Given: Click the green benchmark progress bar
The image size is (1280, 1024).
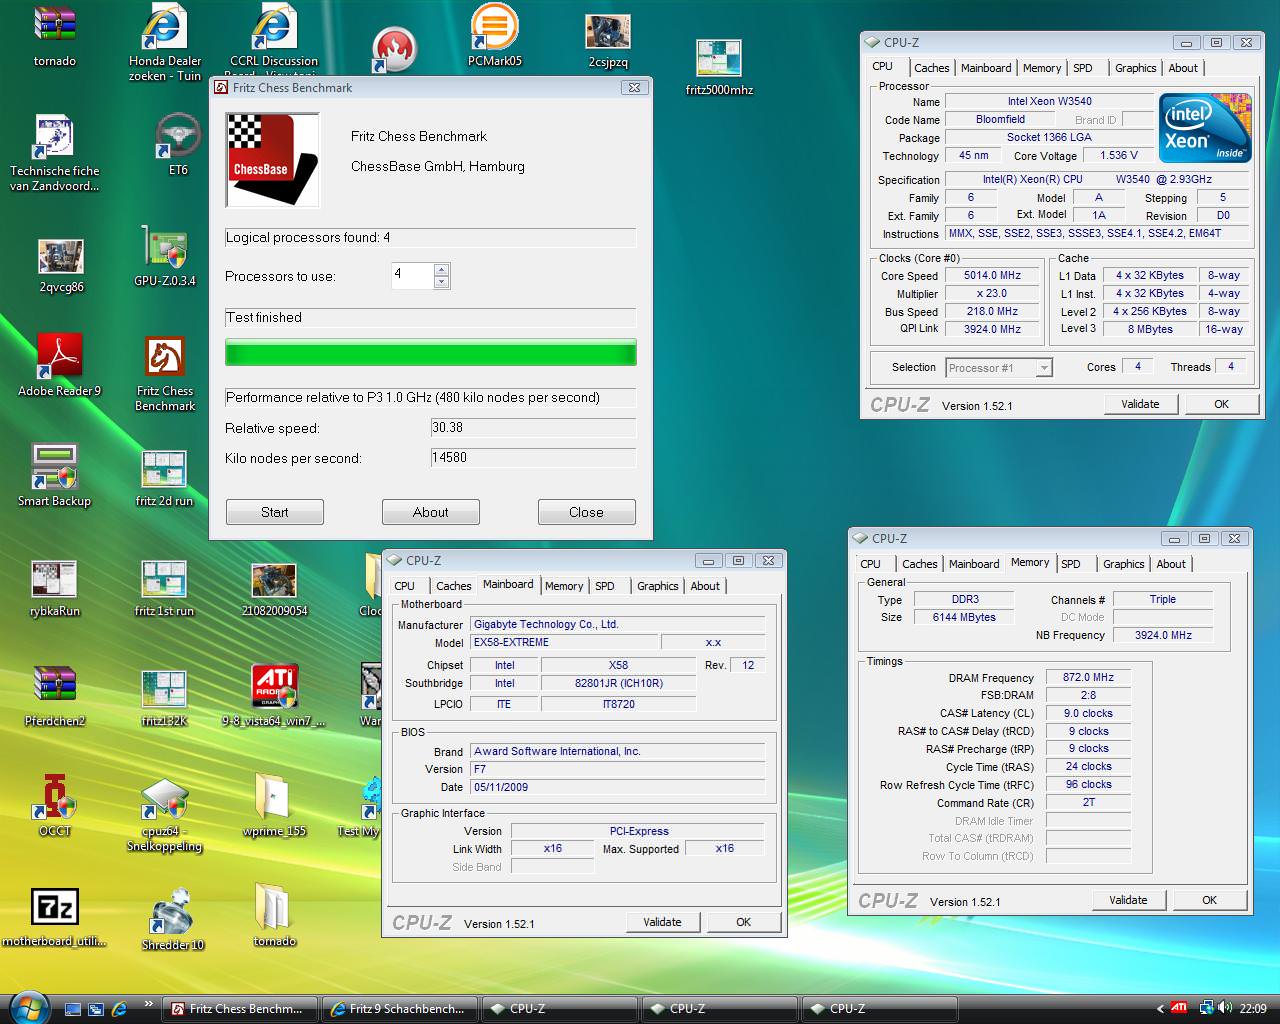Looking at the screenshot, I should [431, 353].
